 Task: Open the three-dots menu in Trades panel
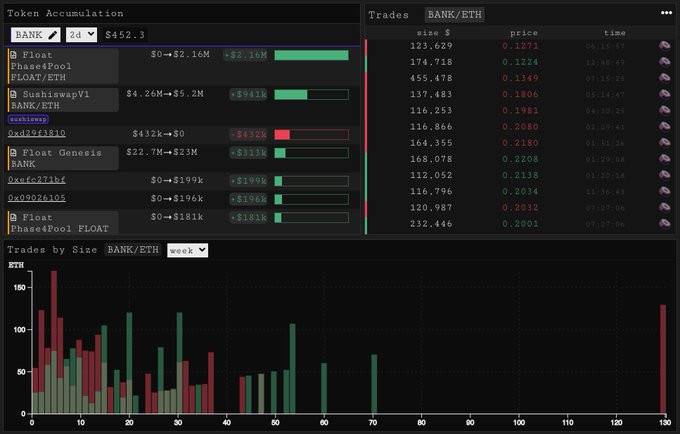[666, 13]
